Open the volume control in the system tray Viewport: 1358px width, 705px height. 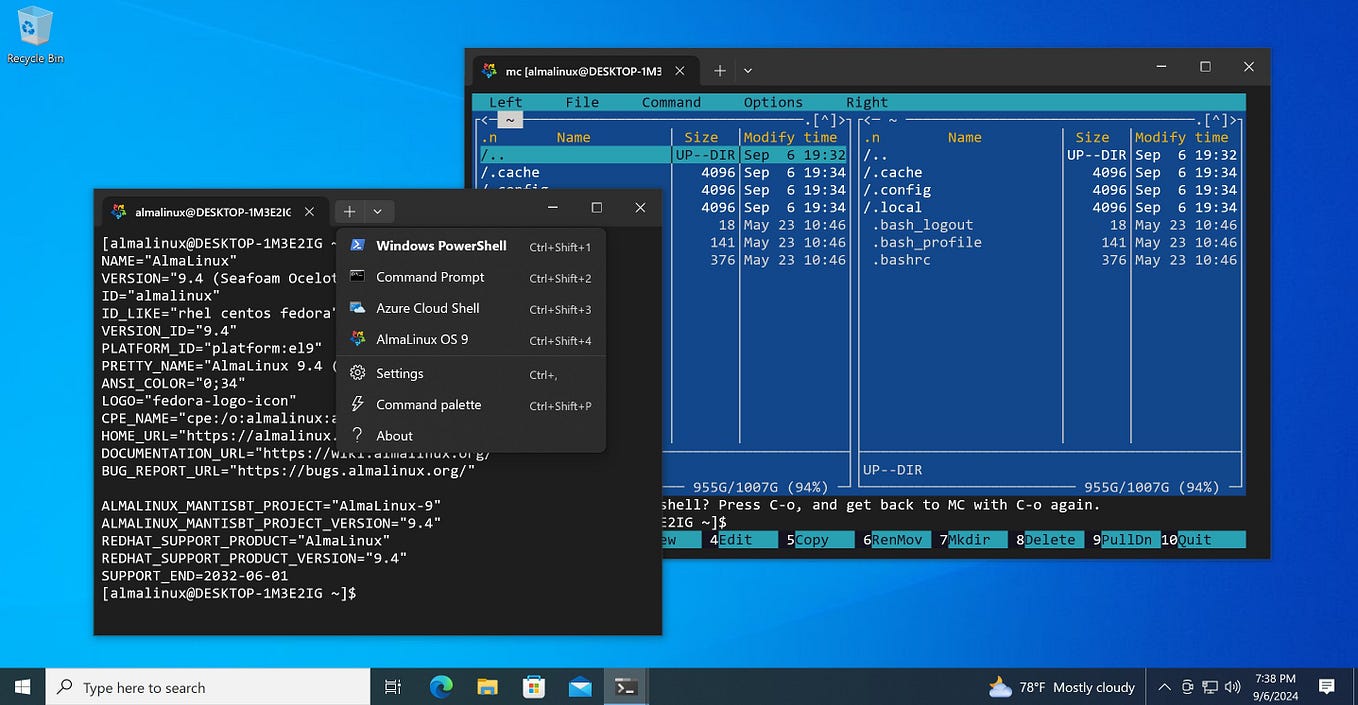tap(1233, 687)
